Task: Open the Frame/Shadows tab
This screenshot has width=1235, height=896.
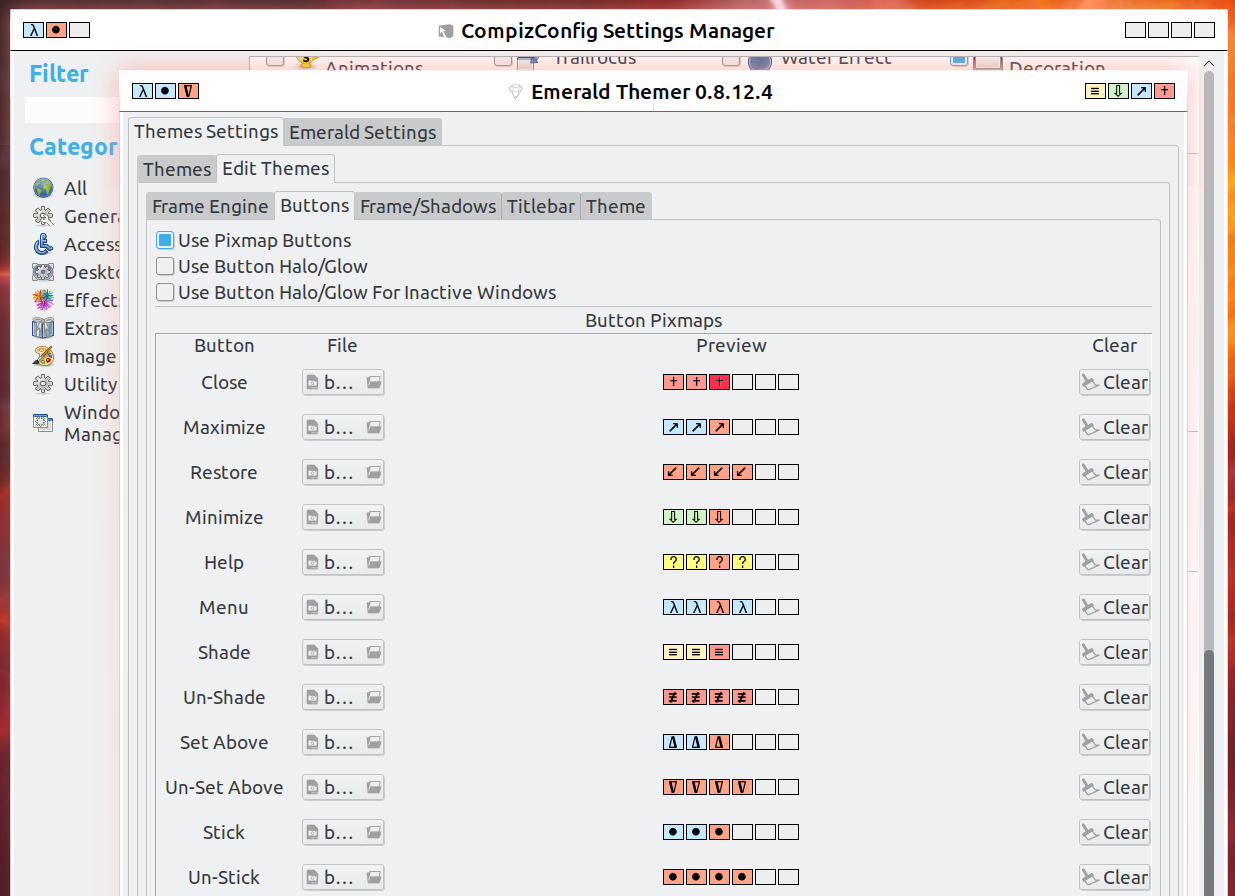Action: [428, 207]
